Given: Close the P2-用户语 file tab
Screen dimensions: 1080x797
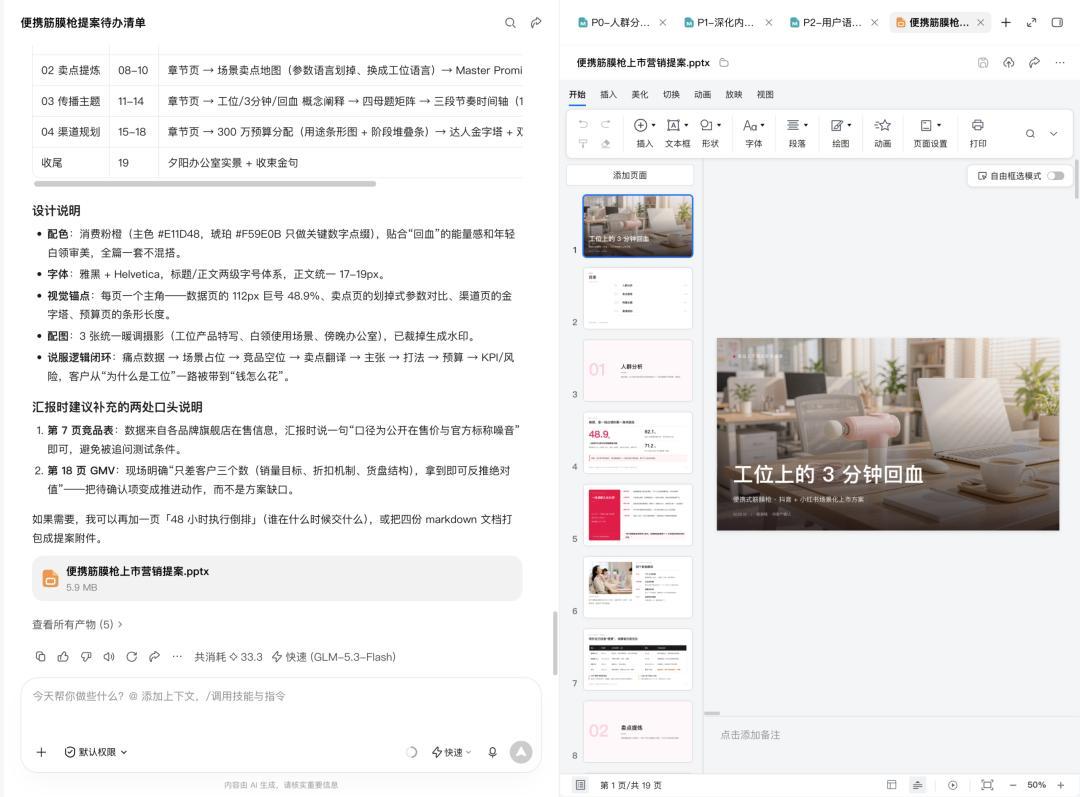Looking at the screenshot, I should tap(874, 23).
